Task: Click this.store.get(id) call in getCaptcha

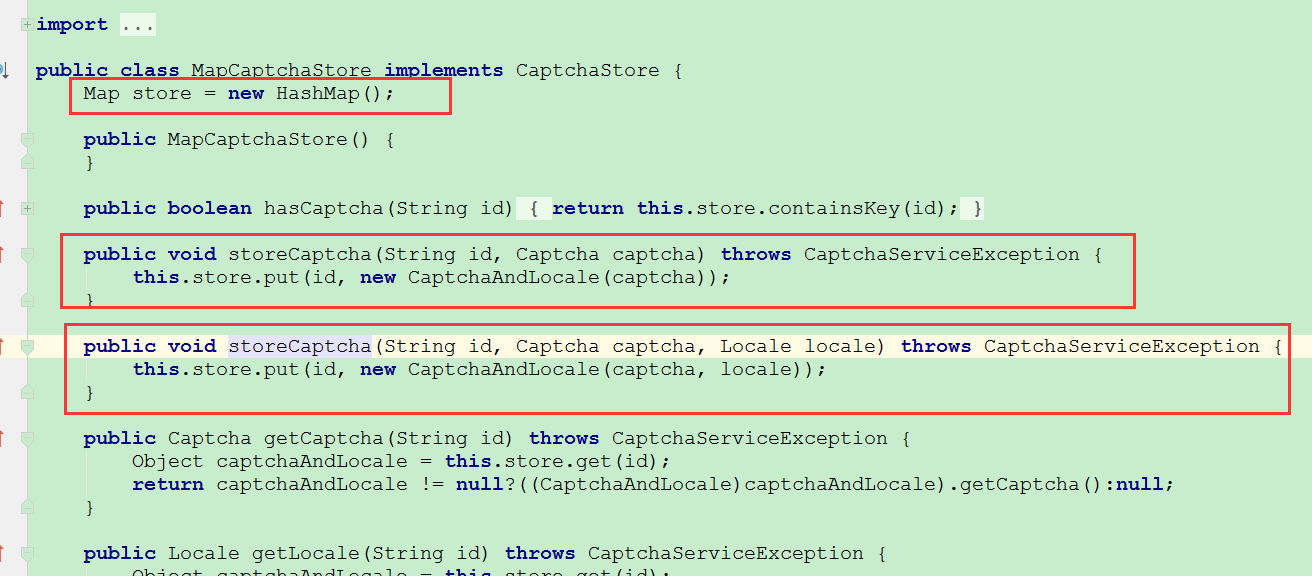Action: tap(552, 461)
